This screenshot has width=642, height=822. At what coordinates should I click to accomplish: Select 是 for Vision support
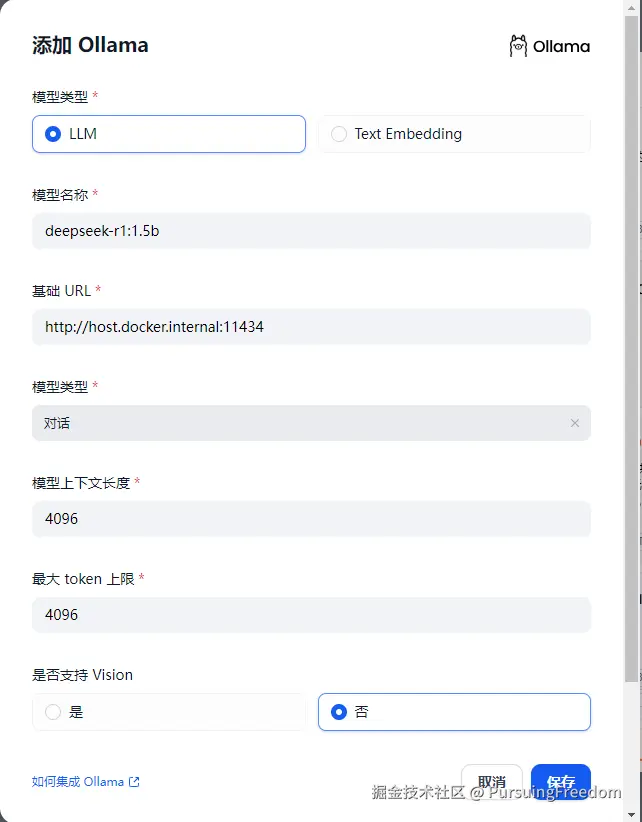(x=54, y=712)
